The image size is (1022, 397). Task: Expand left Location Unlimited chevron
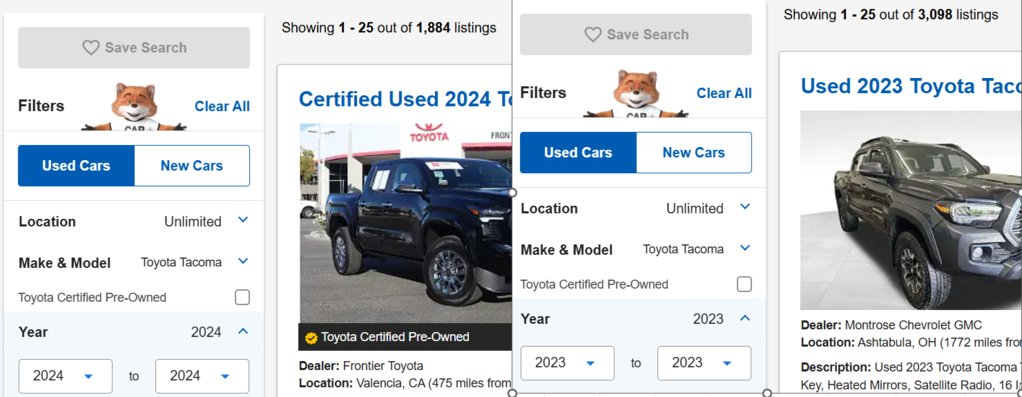(x=243, y=220)
